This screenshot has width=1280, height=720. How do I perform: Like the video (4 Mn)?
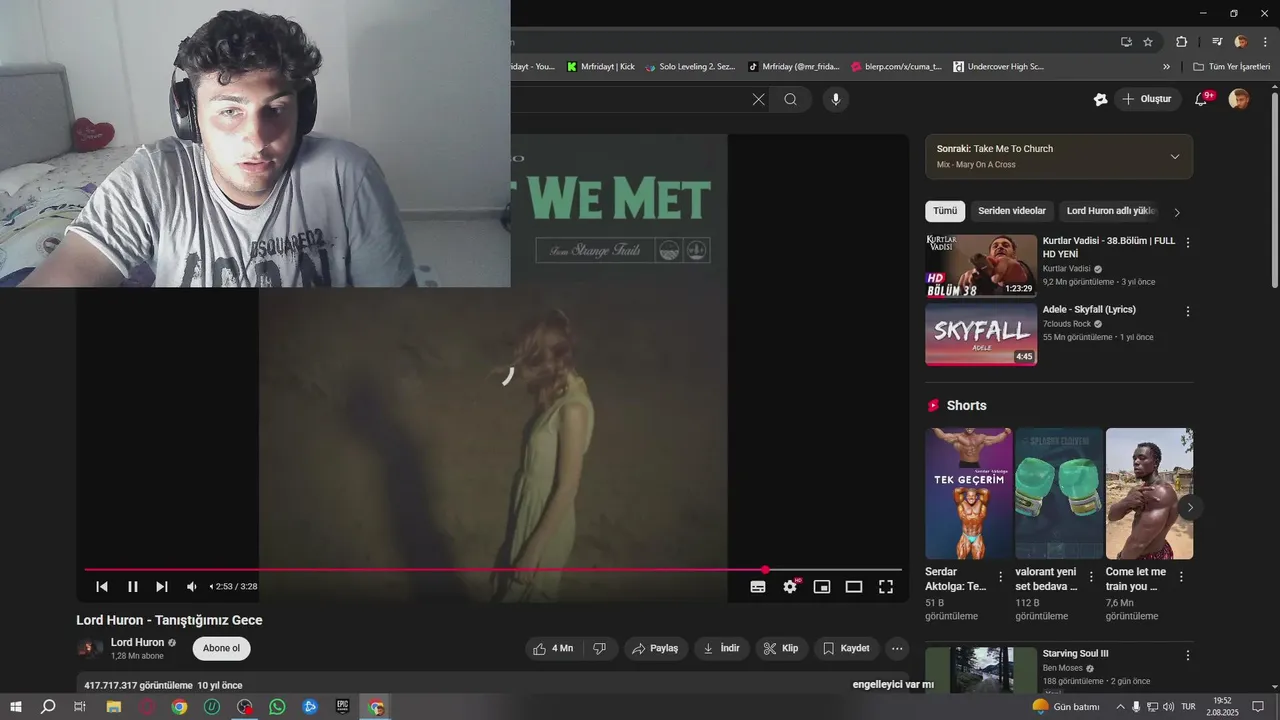553,648
